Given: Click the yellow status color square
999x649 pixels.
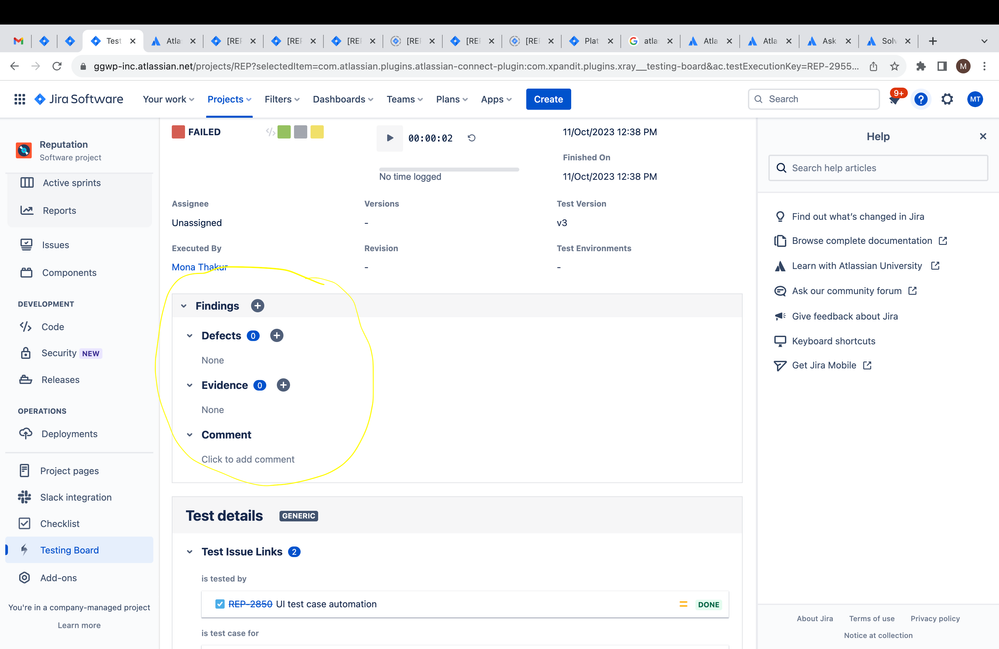Looking at the screenshot, I should pos(317,132).
